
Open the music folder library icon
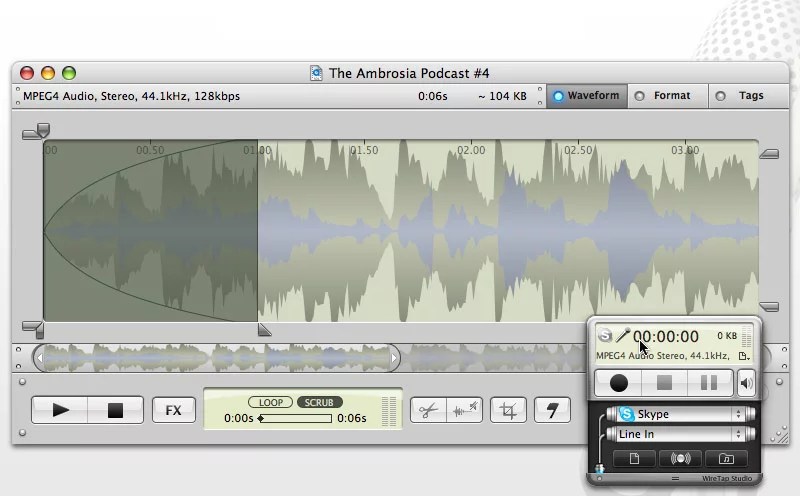(726, 459)
